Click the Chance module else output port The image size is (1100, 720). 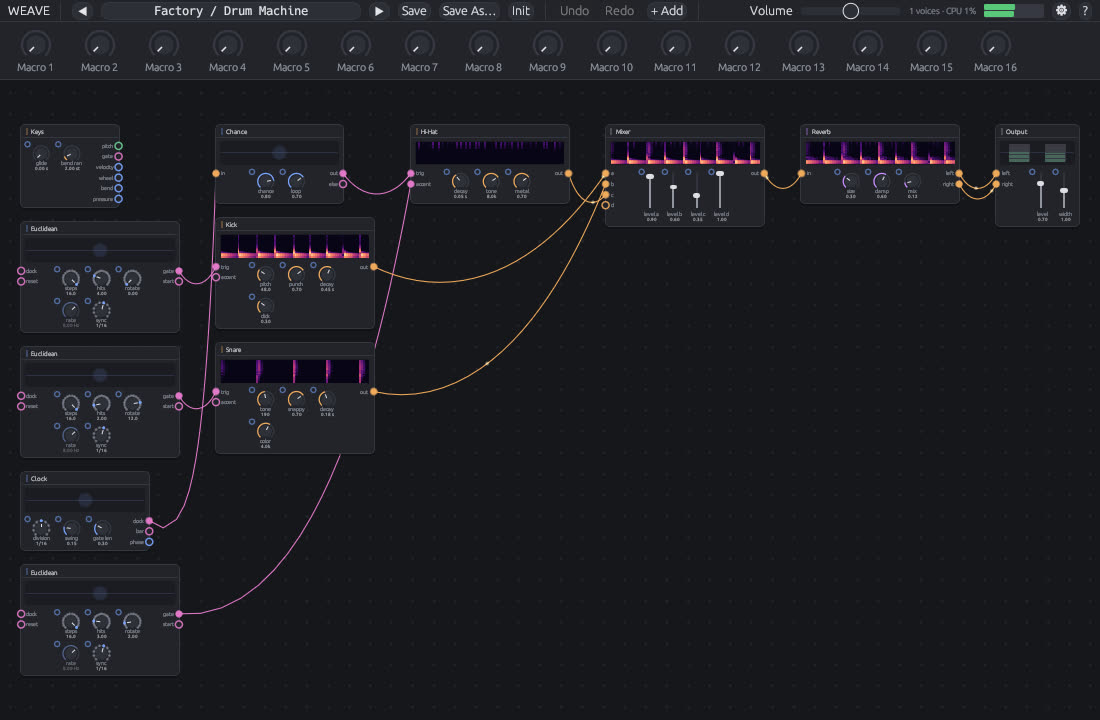click(343, 184)
